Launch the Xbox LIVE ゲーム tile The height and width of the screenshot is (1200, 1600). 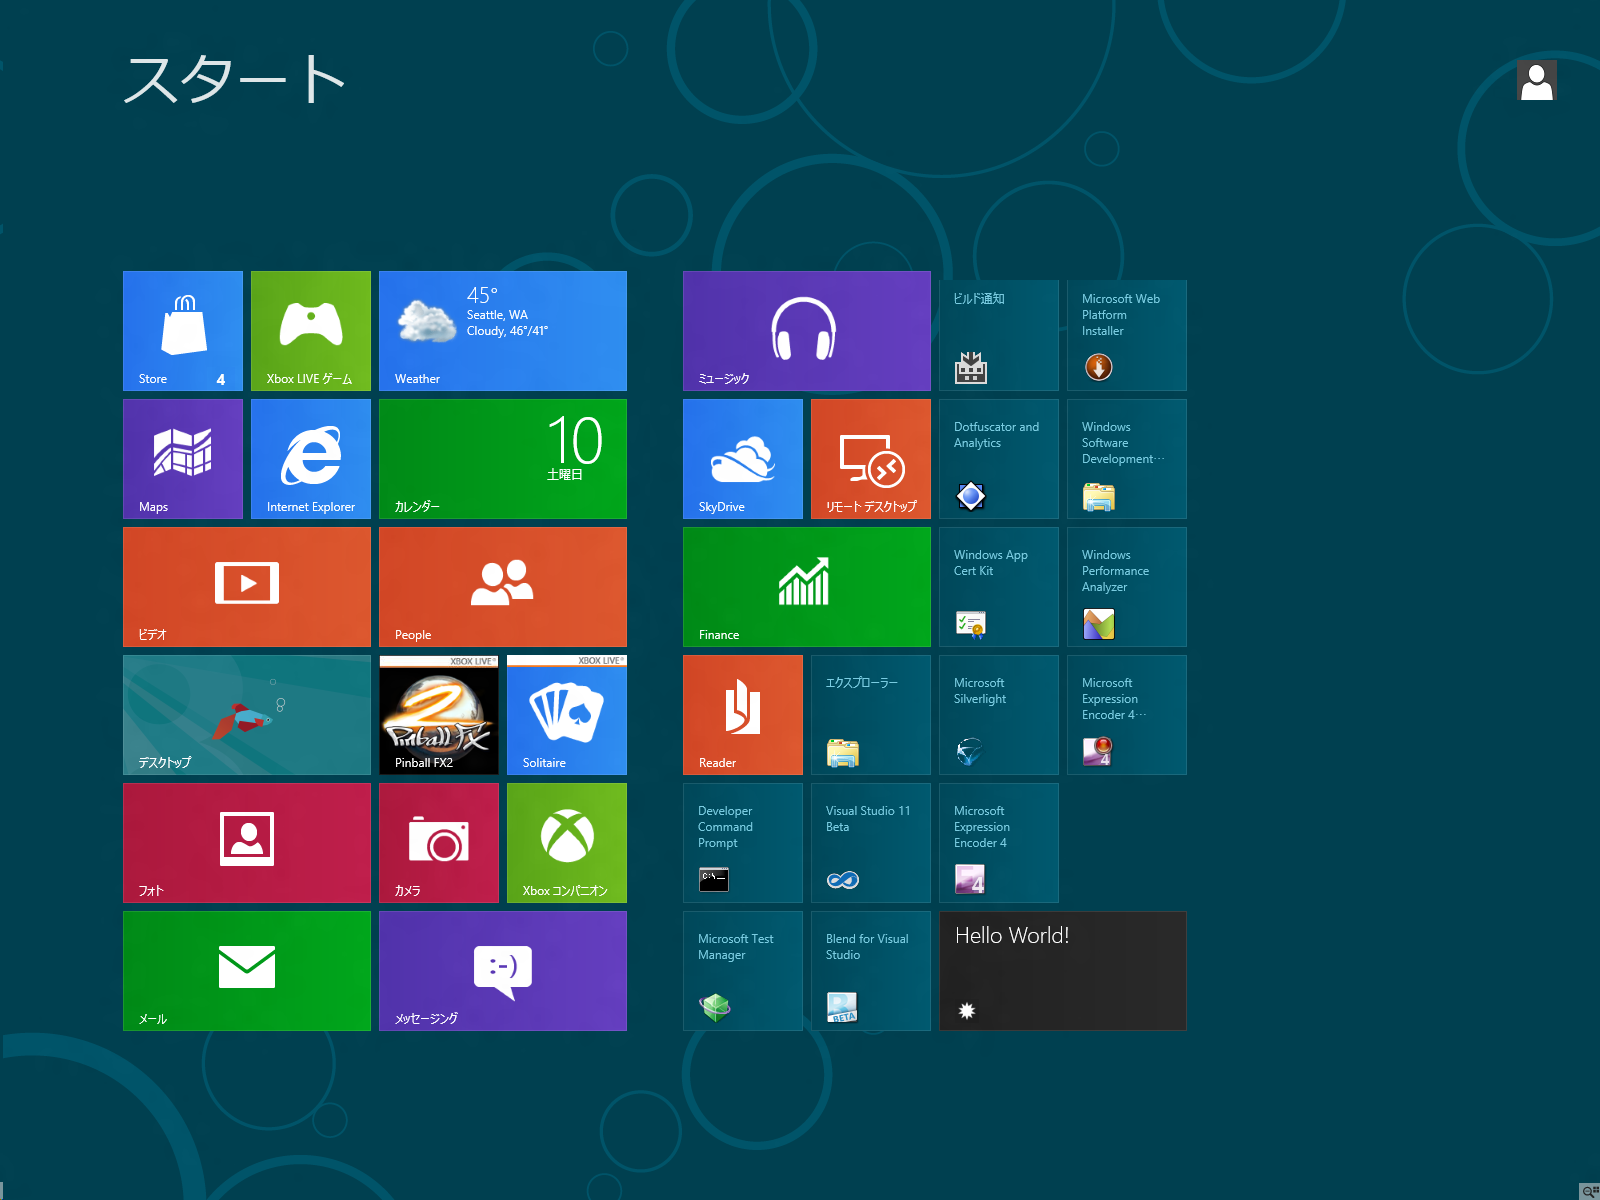tap(311, 331)
